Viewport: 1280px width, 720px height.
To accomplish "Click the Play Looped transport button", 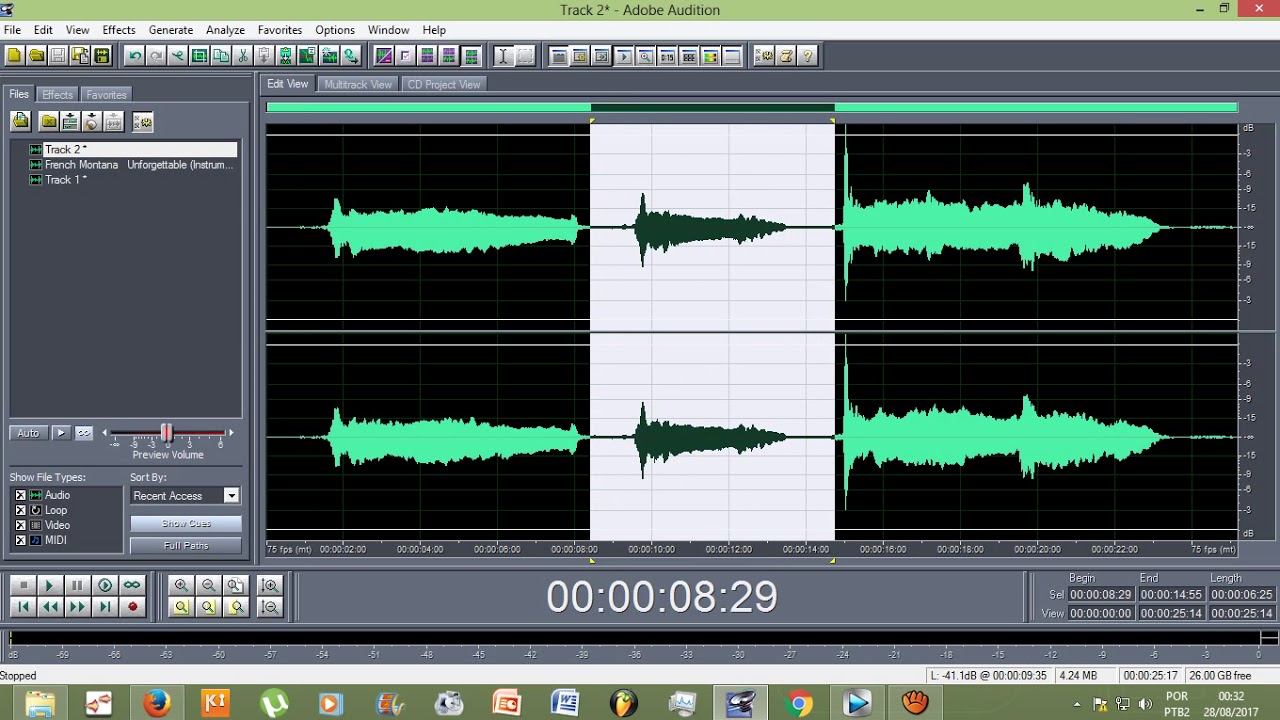I will [x=132, y=585].
